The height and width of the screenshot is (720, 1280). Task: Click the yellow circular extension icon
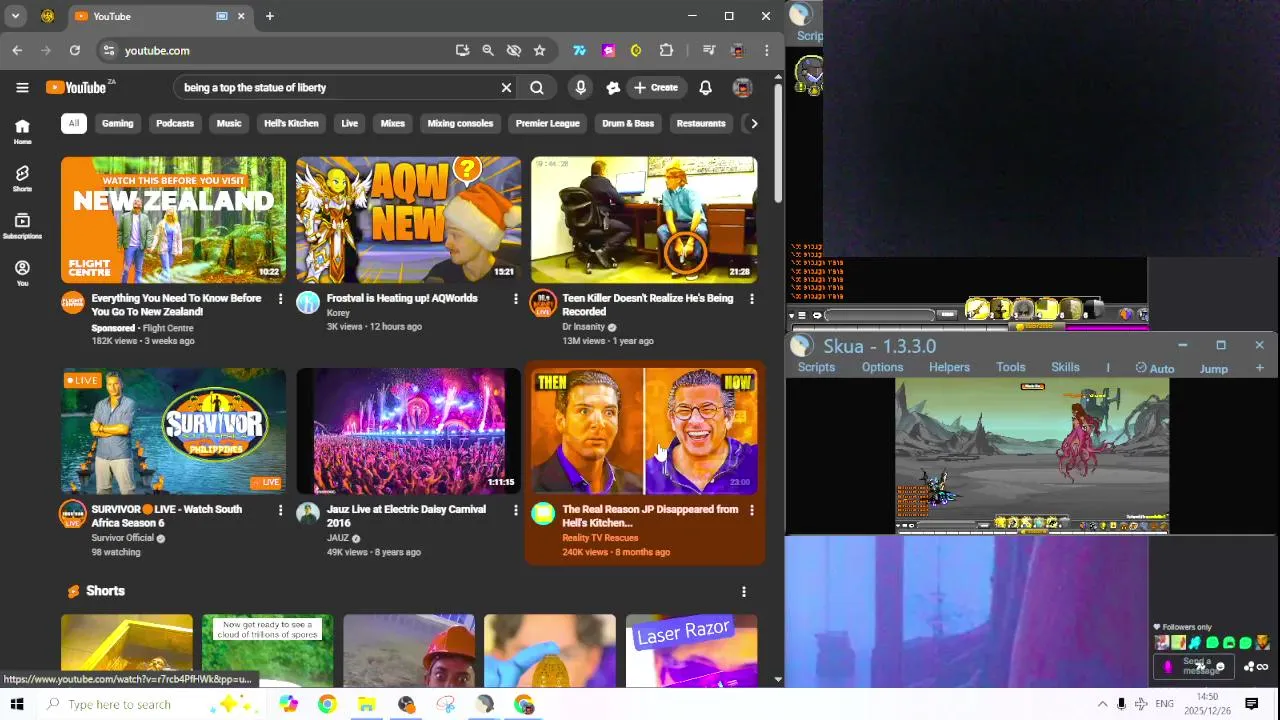coord(636,50)
